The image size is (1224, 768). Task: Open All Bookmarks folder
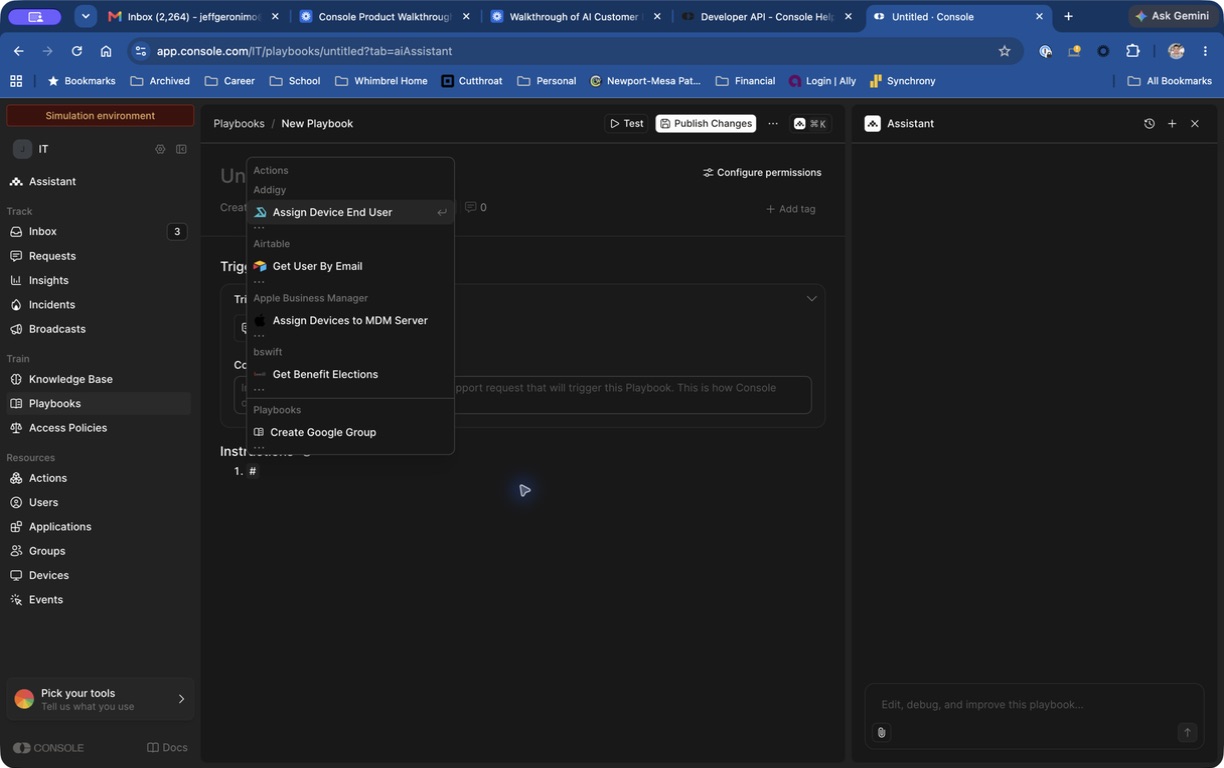coord(1168,81)
